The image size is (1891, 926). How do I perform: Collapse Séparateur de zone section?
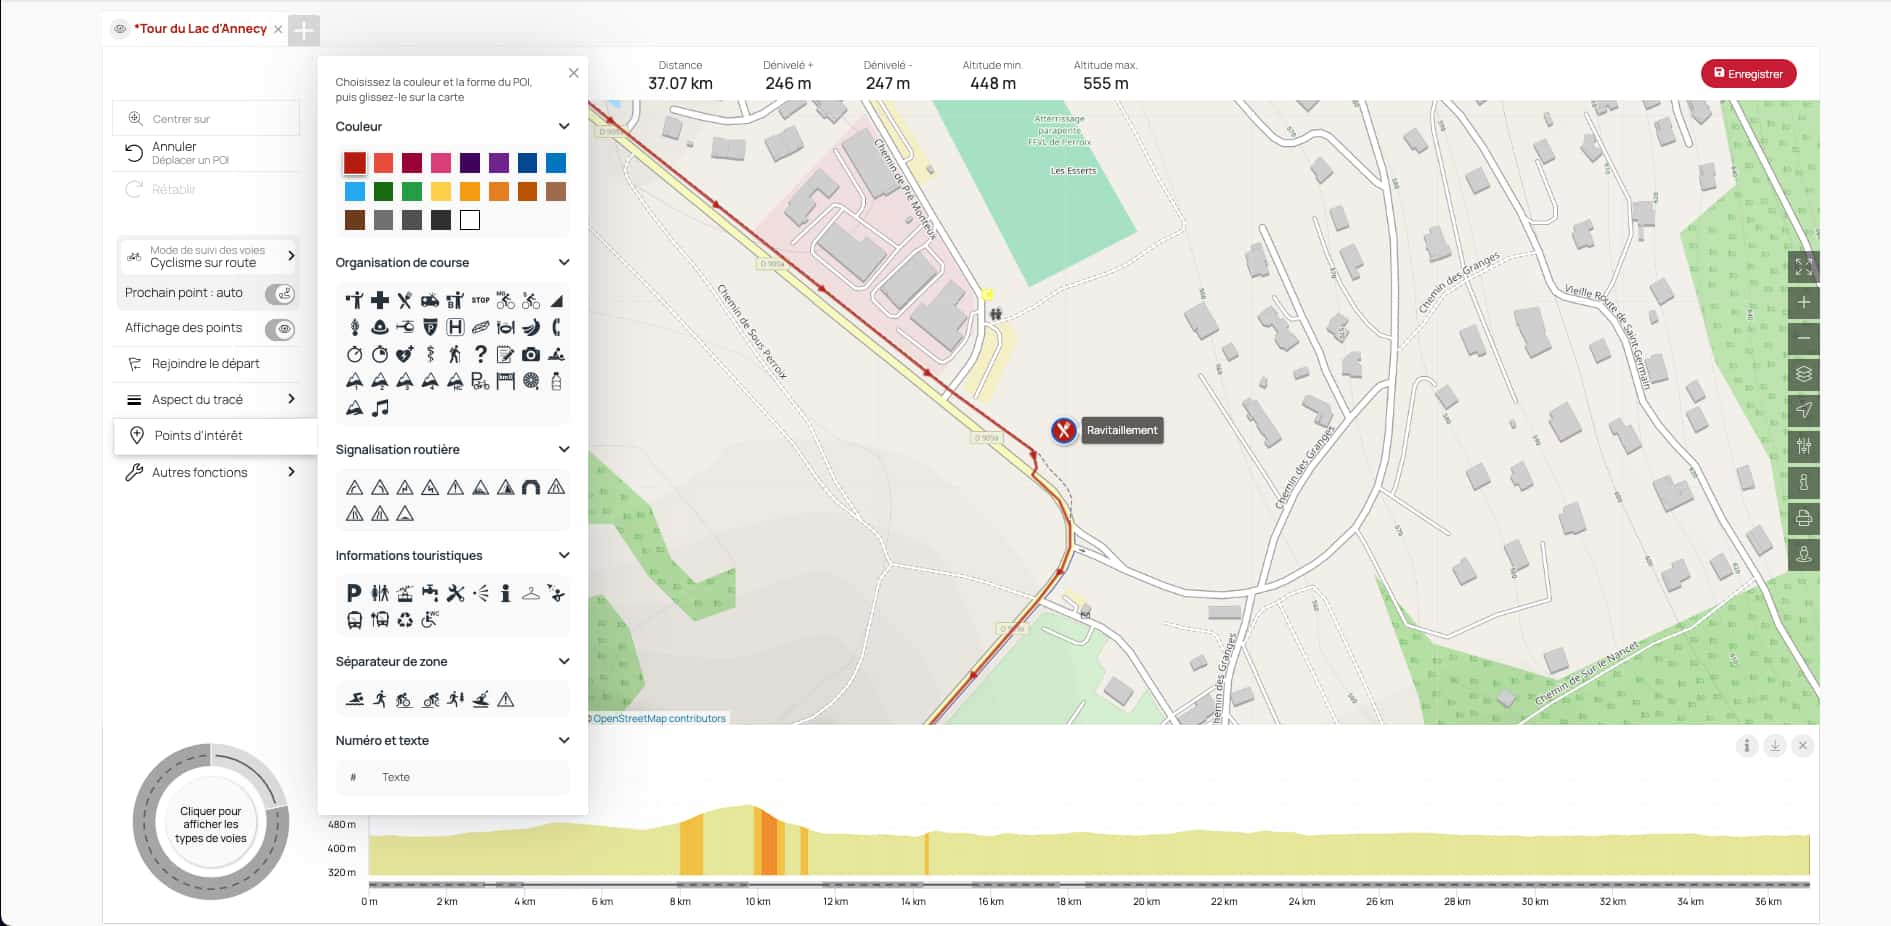pyautogui.click(x=564, y=661)
